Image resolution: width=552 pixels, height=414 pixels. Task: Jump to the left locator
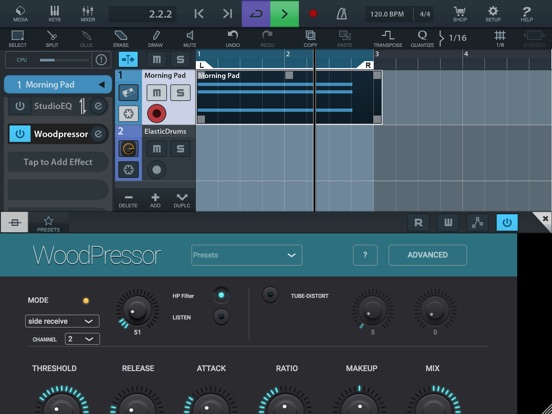pos(199,14)
